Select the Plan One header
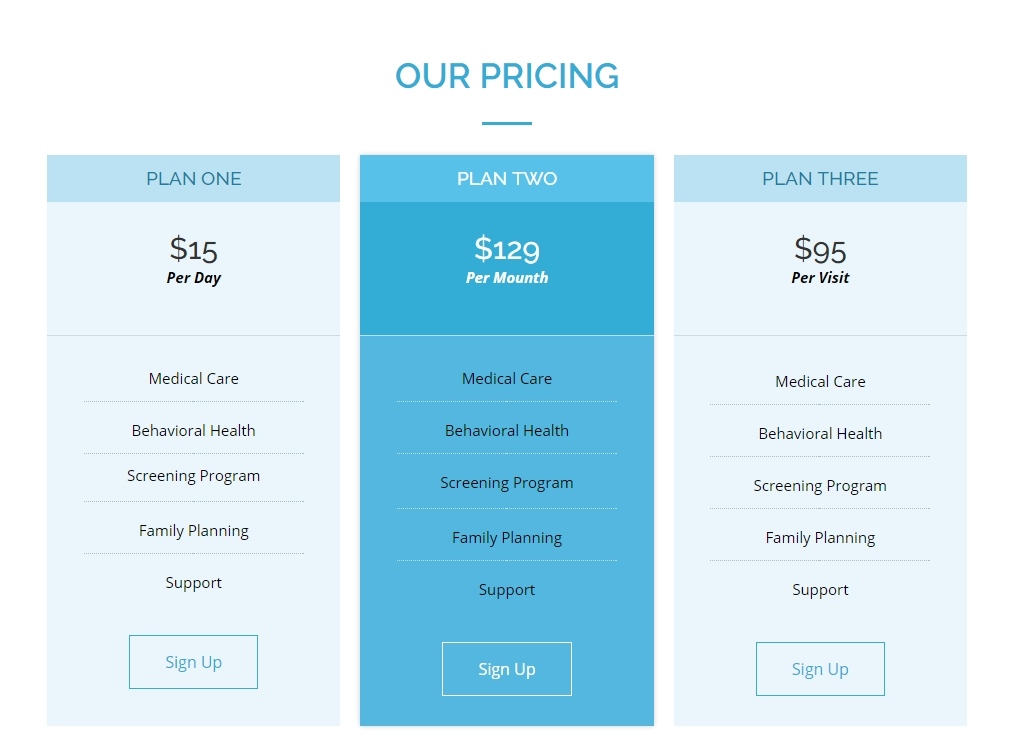The width and height of the screenshot is (1014, 756). [x=193, y=179]
